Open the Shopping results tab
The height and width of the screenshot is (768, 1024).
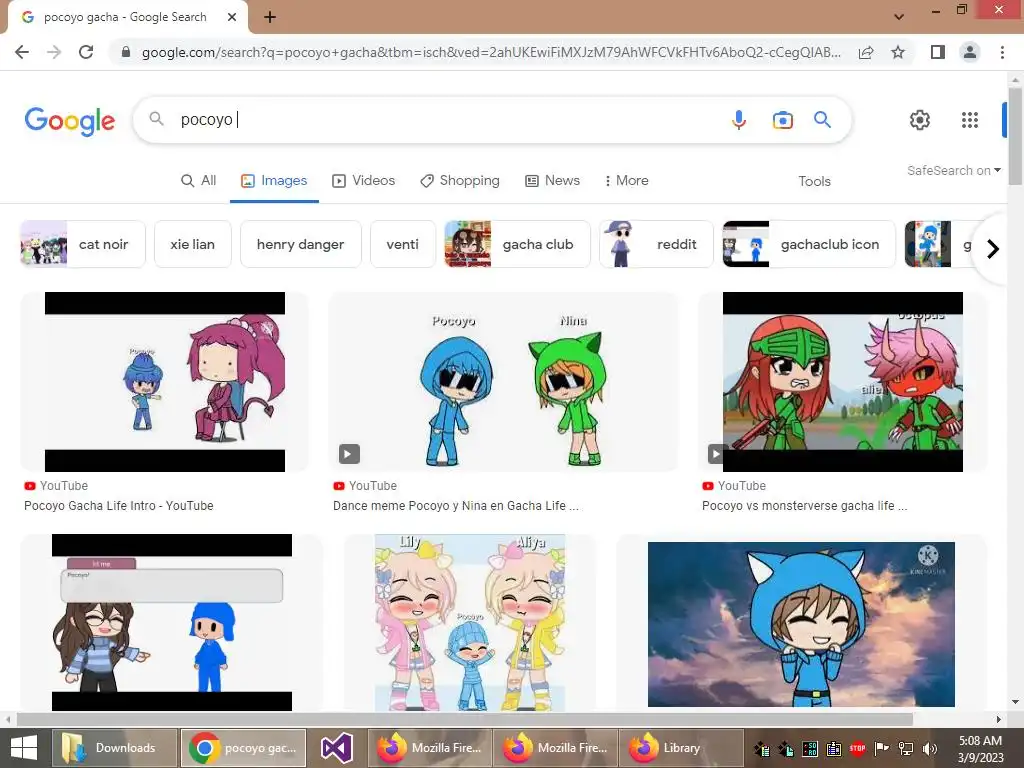460,181
